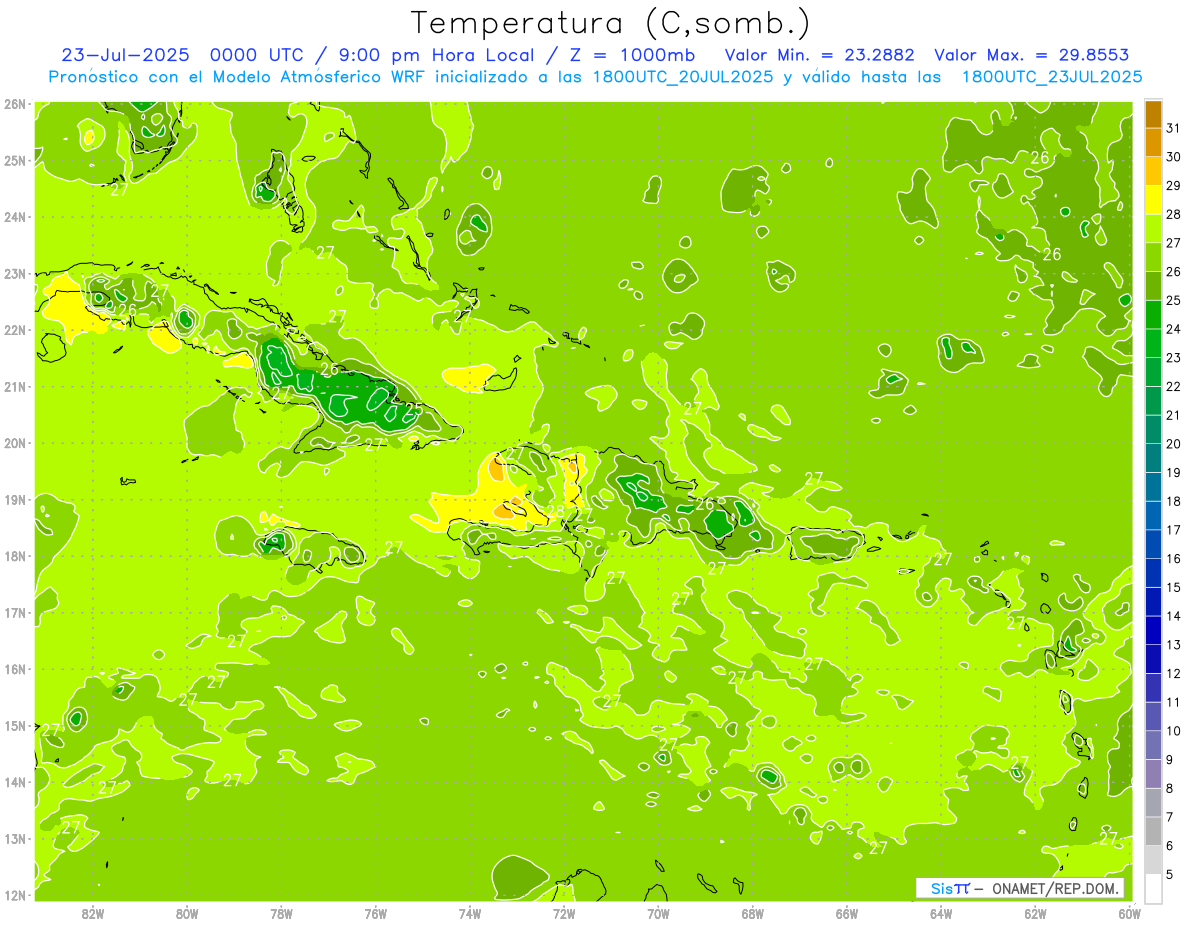Click the gray colorbar band between 7 and 8
Screen dimensions: 1200x927
pyautogui.click(x=1153, y=802)
